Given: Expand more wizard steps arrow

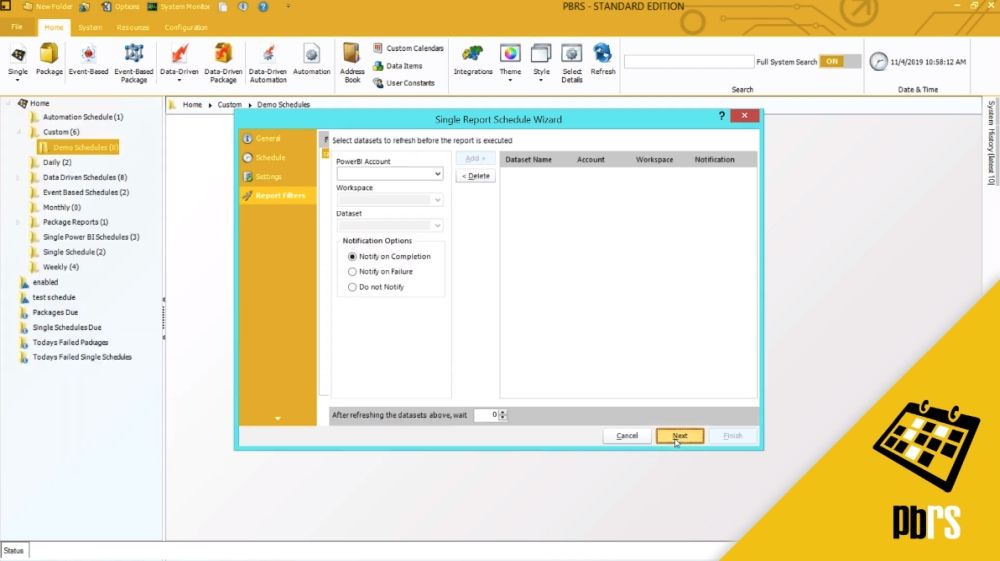Looking at the screenshot, I should coord(277,418).
